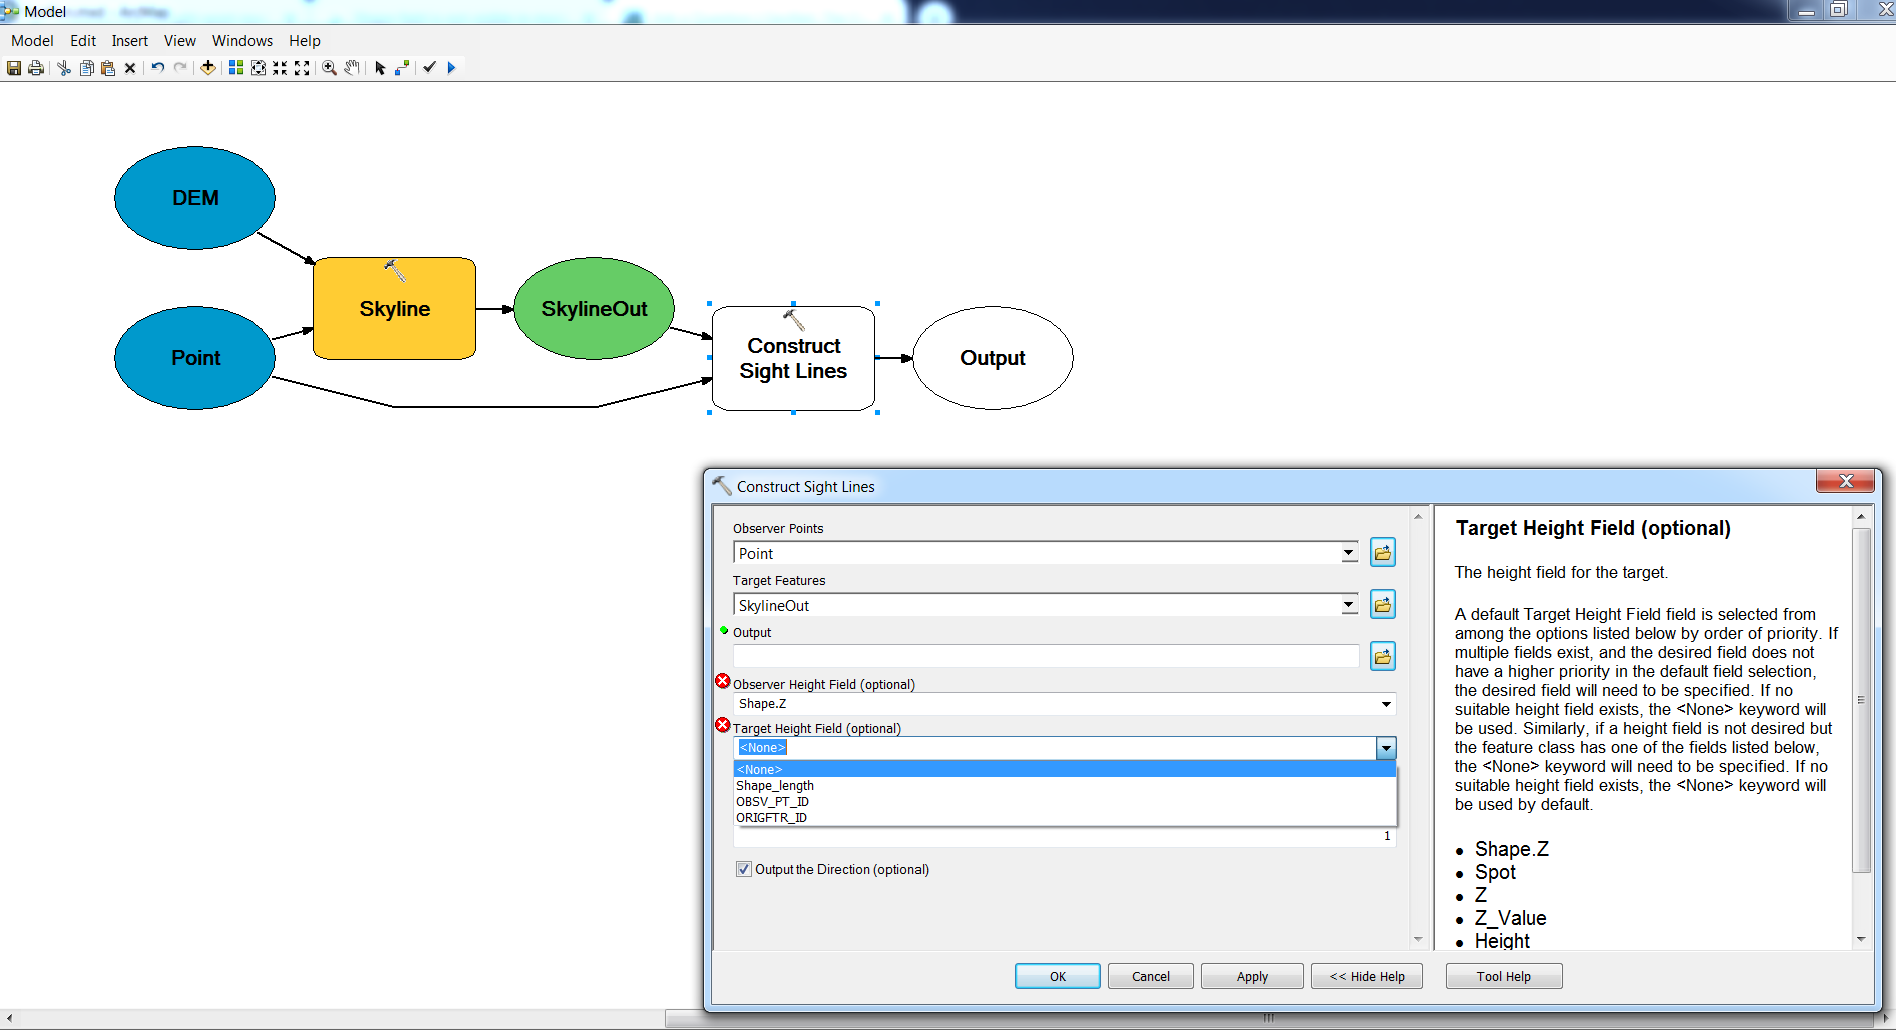The image size is (1896, 1030).
Task: Click the Copy icon in the toolbar
Action: (x=86, y=68)
